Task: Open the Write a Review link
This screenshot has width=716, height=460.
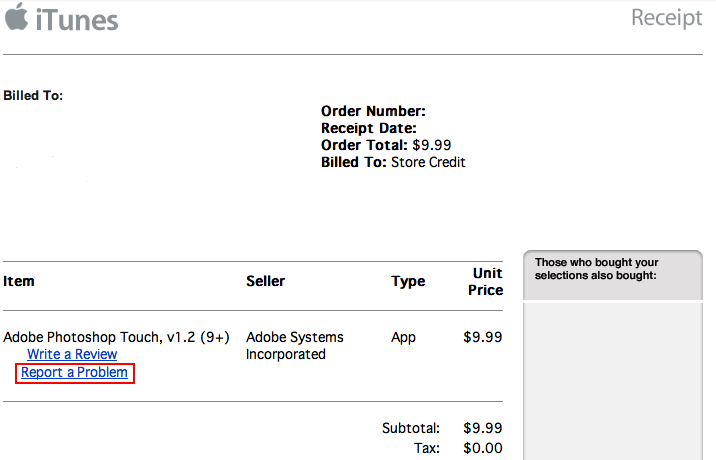Action: (72, 354)
